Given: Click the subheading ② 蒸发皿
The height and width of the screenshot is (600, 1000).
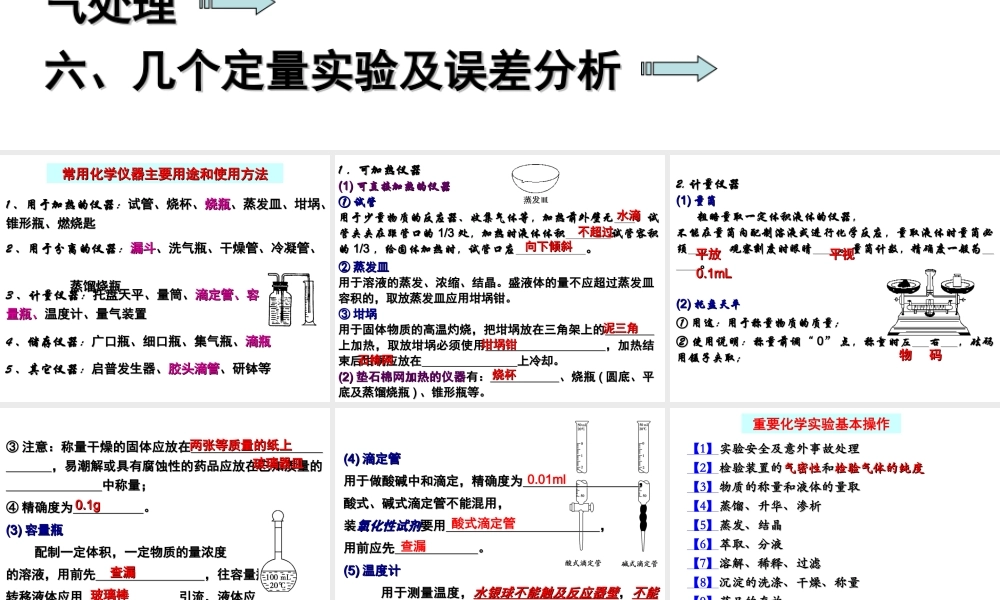Looking at the screenshot, I should pos(364,267).
